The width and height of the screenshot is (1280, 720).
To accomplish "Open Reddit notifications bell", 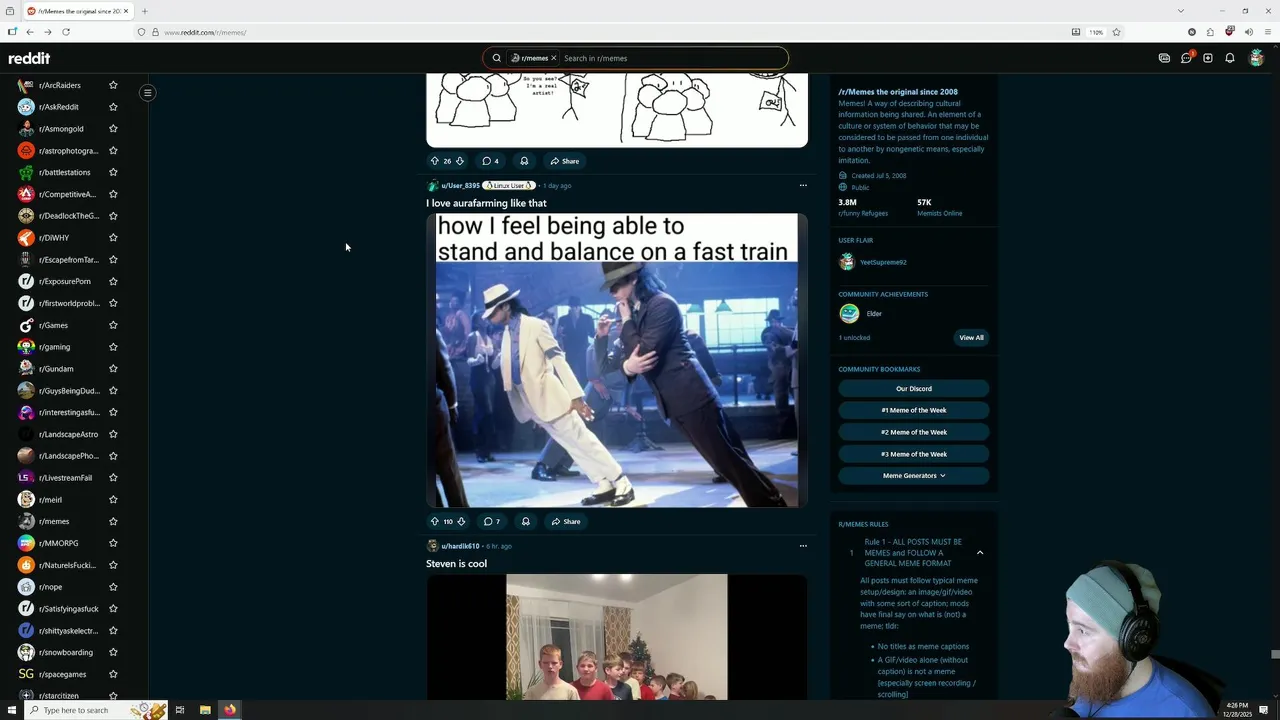I will pyautogui.click(x=1230, y=58).
